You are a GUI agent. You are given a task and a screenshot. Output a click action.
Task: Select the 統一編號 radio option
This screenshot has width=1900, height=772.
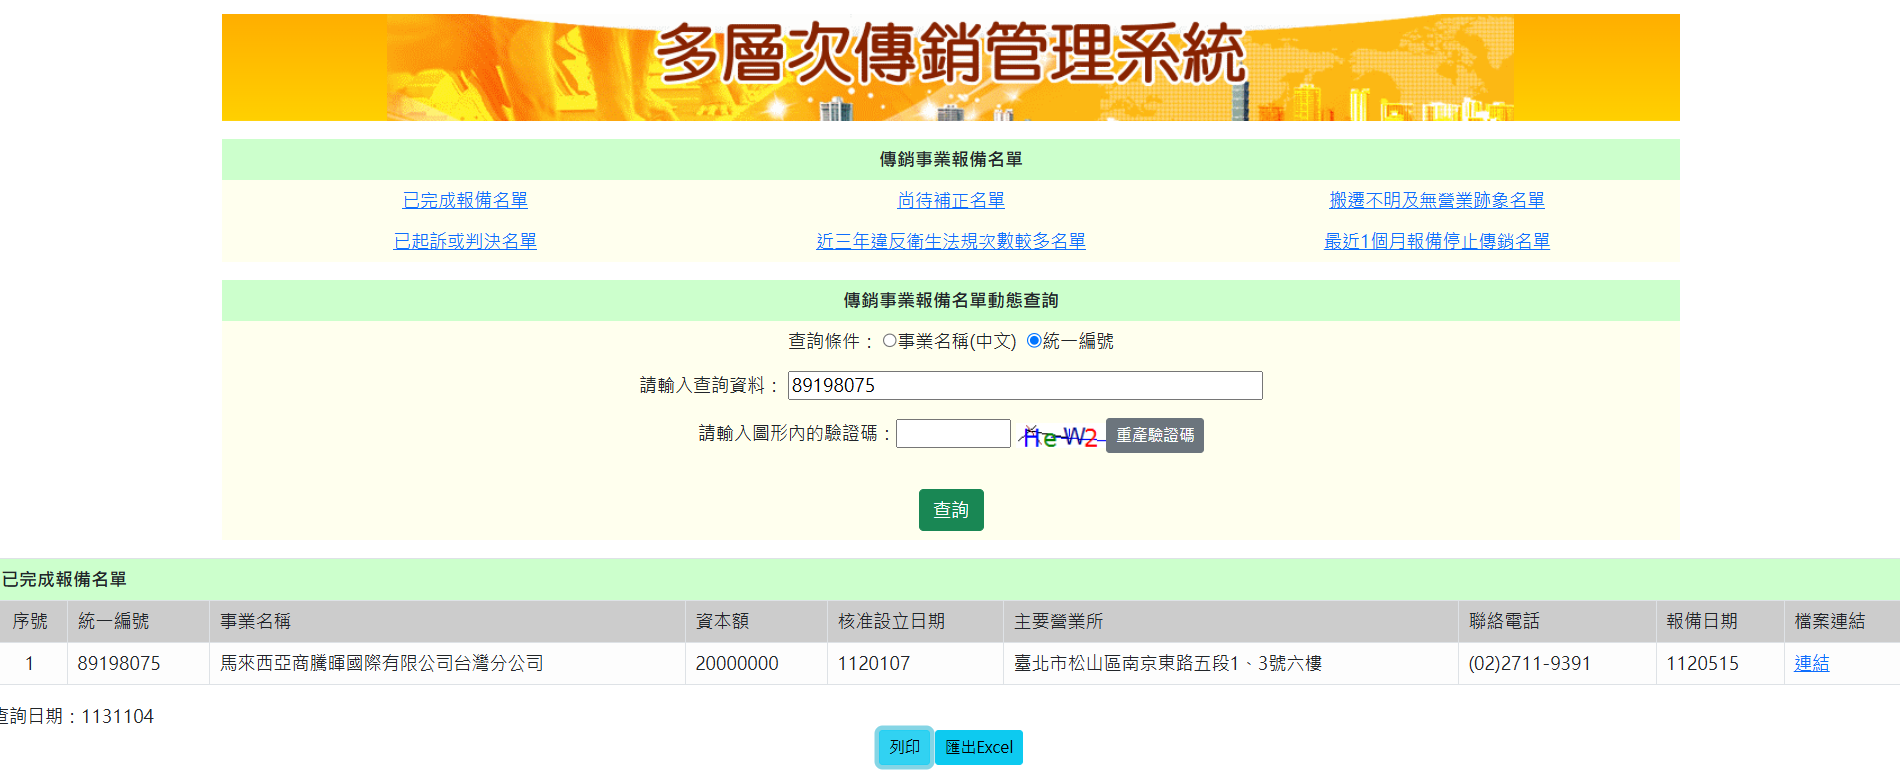pyautogui.click(x=1034, y=341)
